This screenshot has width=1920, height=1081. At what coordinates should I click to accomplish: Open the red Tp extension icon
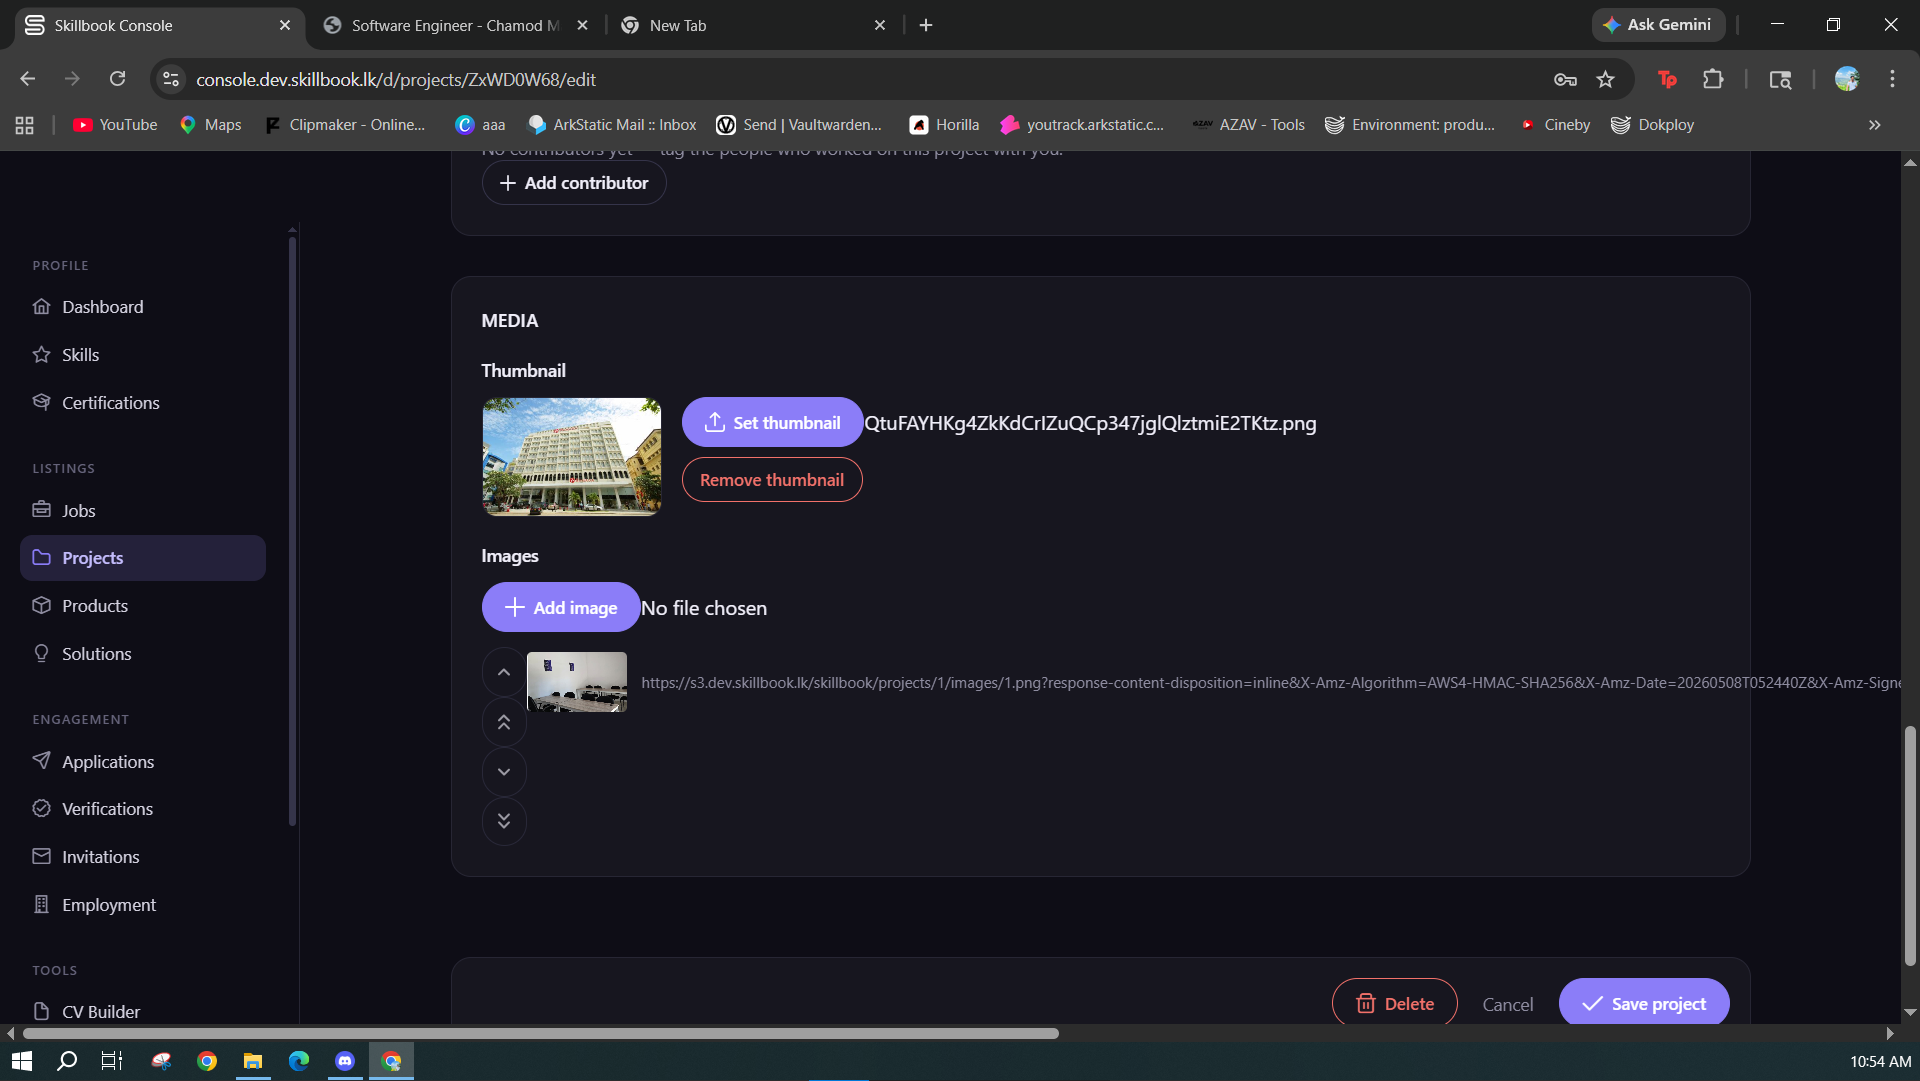pos(1667,79)
